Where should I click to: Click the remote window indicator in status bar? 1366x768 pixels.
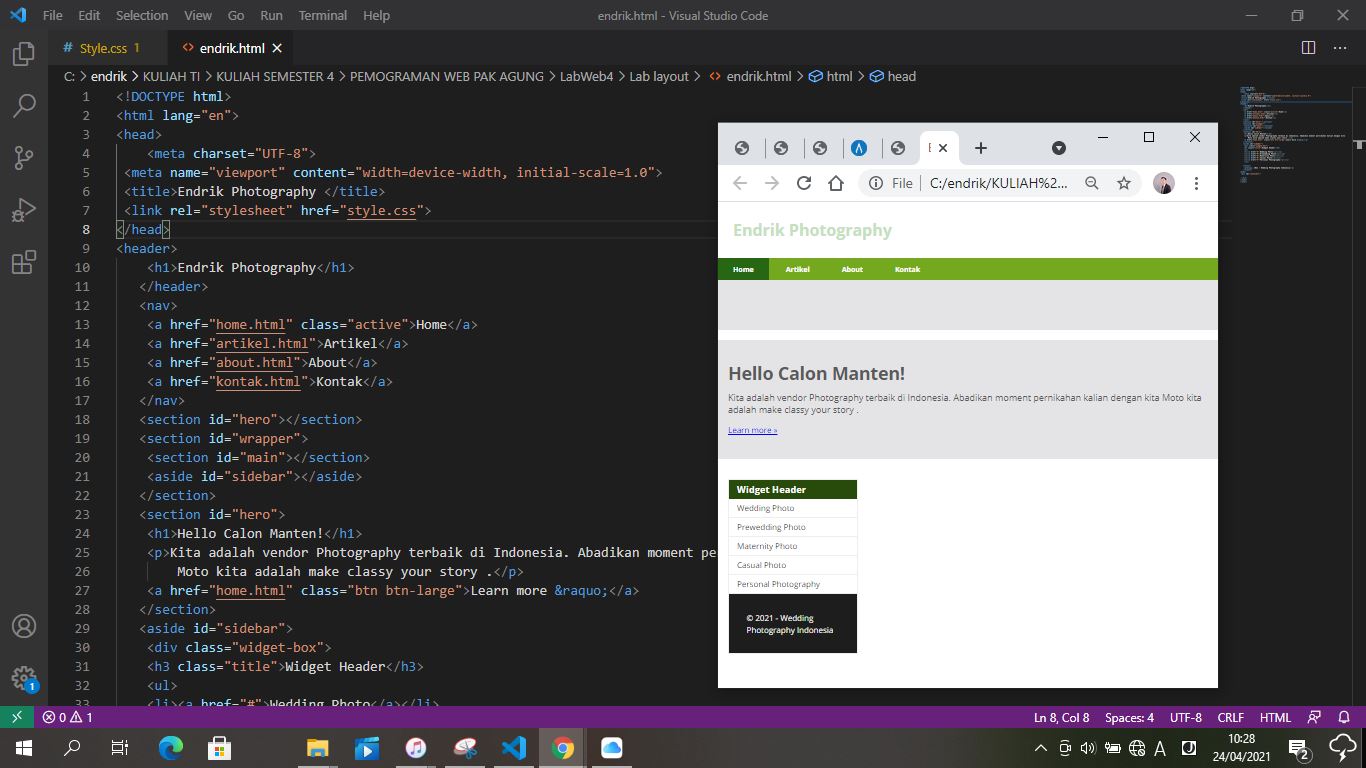pyautogui.click(x=17, y=717)
